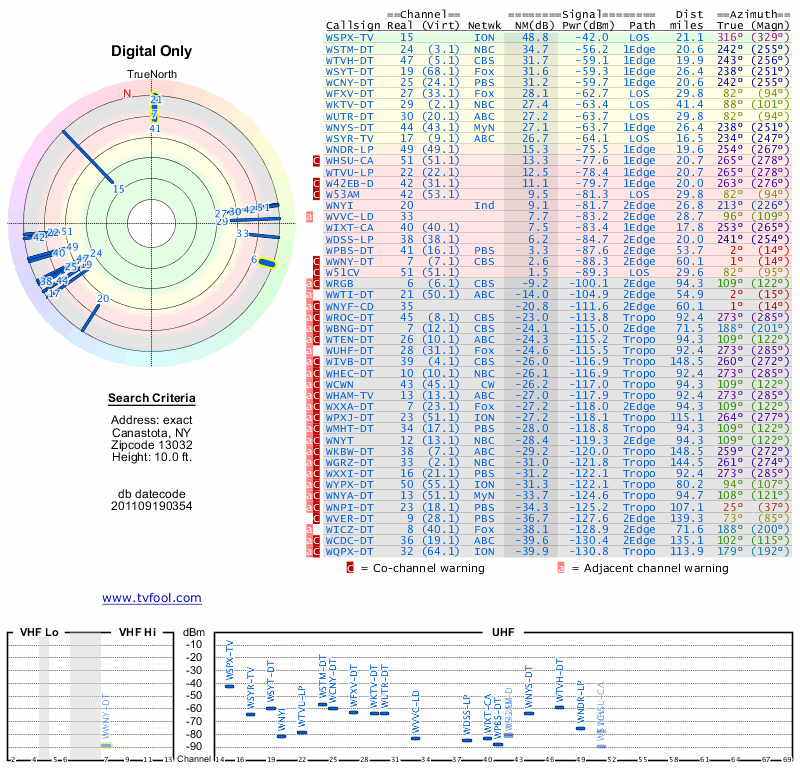Click the WIVB-DT callsign in the table

coord(349,362)
